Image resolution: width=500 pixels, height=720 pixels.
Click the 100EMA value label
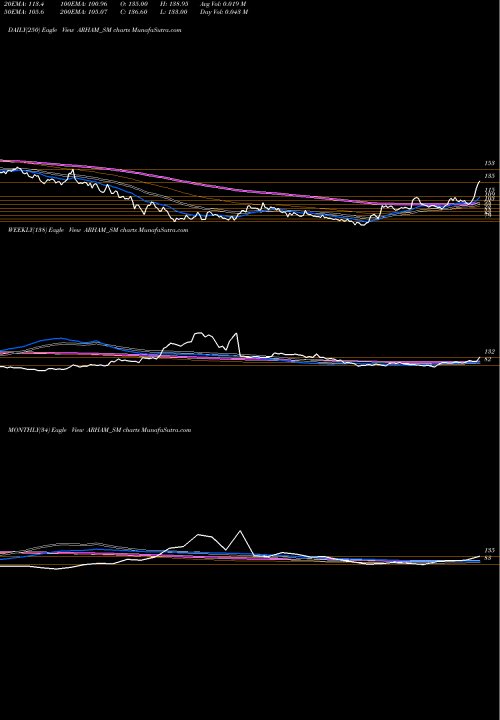(x=83, y=4)
